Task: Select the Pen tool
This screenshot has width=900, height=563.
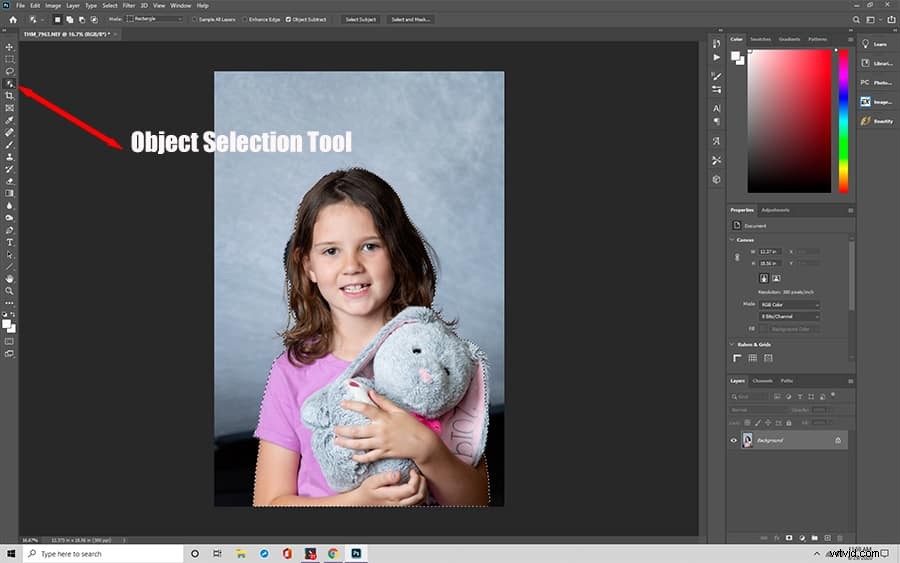Action: 9,230
